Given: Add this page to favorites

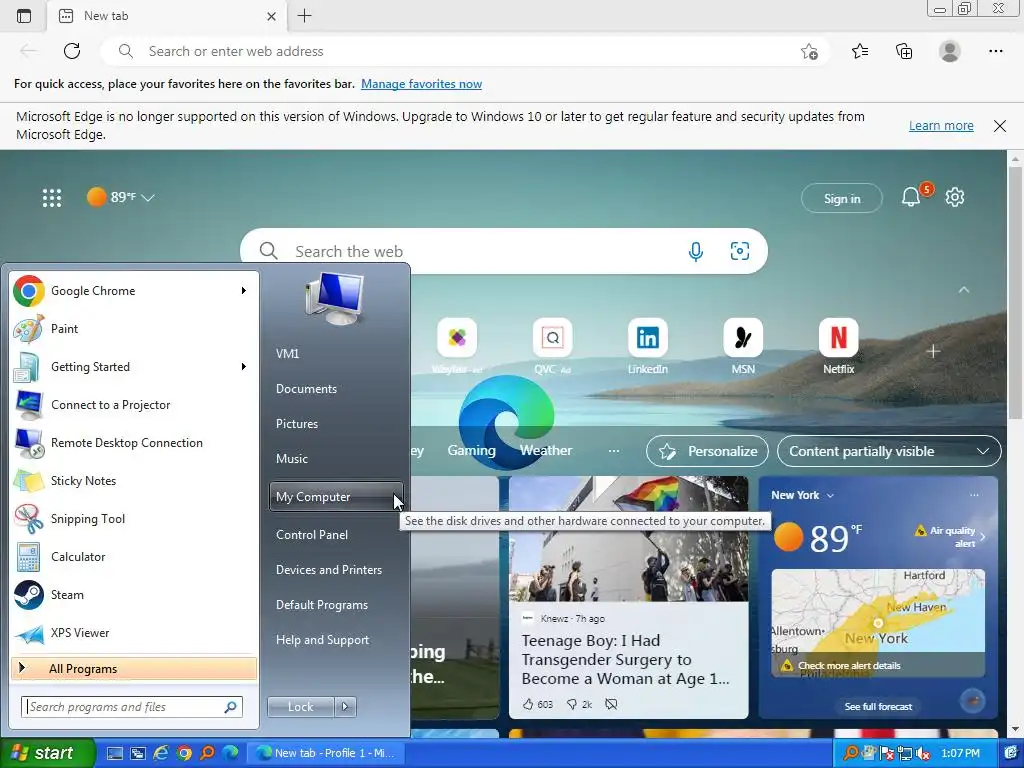Looking at the screenshot, I should (x=809, y=51).
